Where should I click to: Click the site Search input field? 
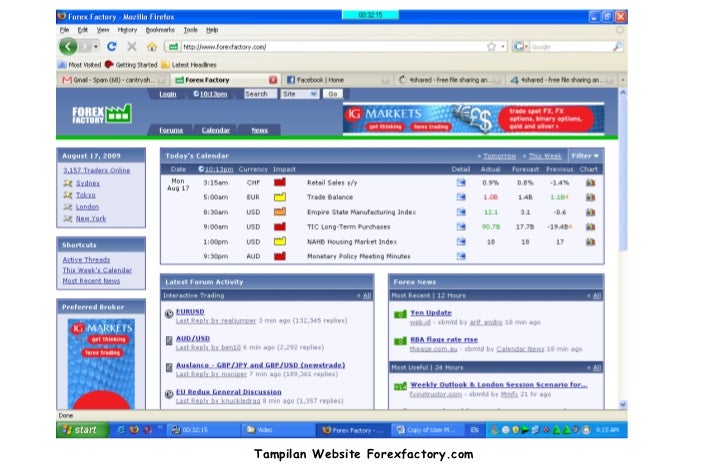tap(260, 94)
